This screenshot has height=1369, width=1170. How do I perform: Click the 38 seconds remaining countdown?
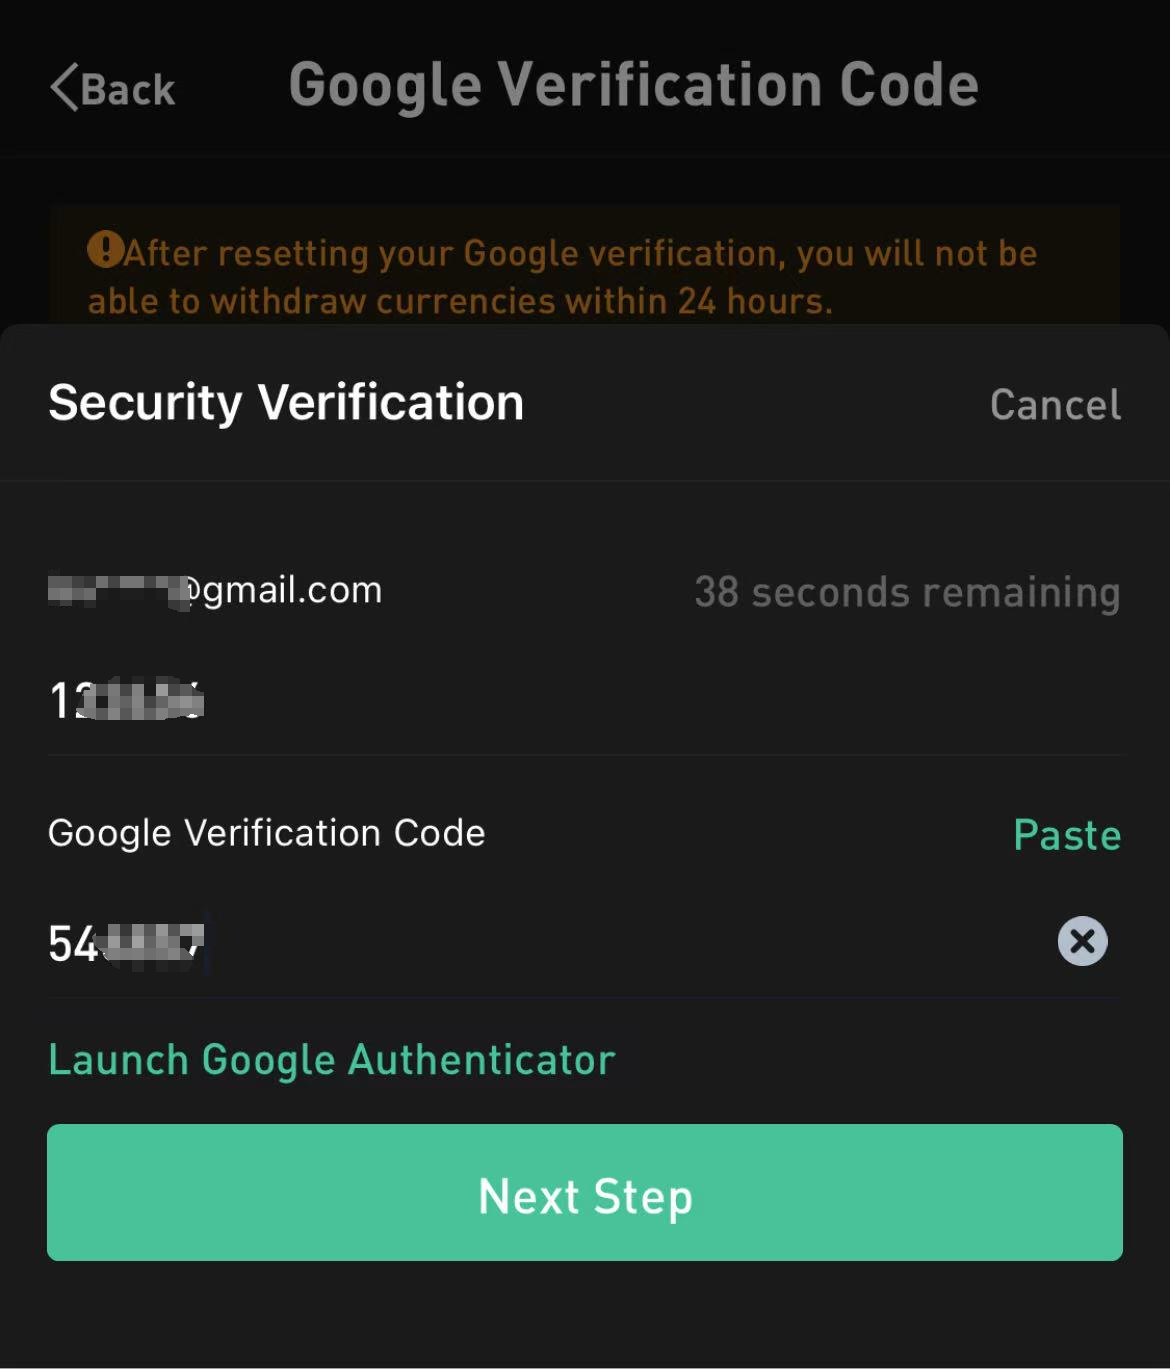coord(906,592)
